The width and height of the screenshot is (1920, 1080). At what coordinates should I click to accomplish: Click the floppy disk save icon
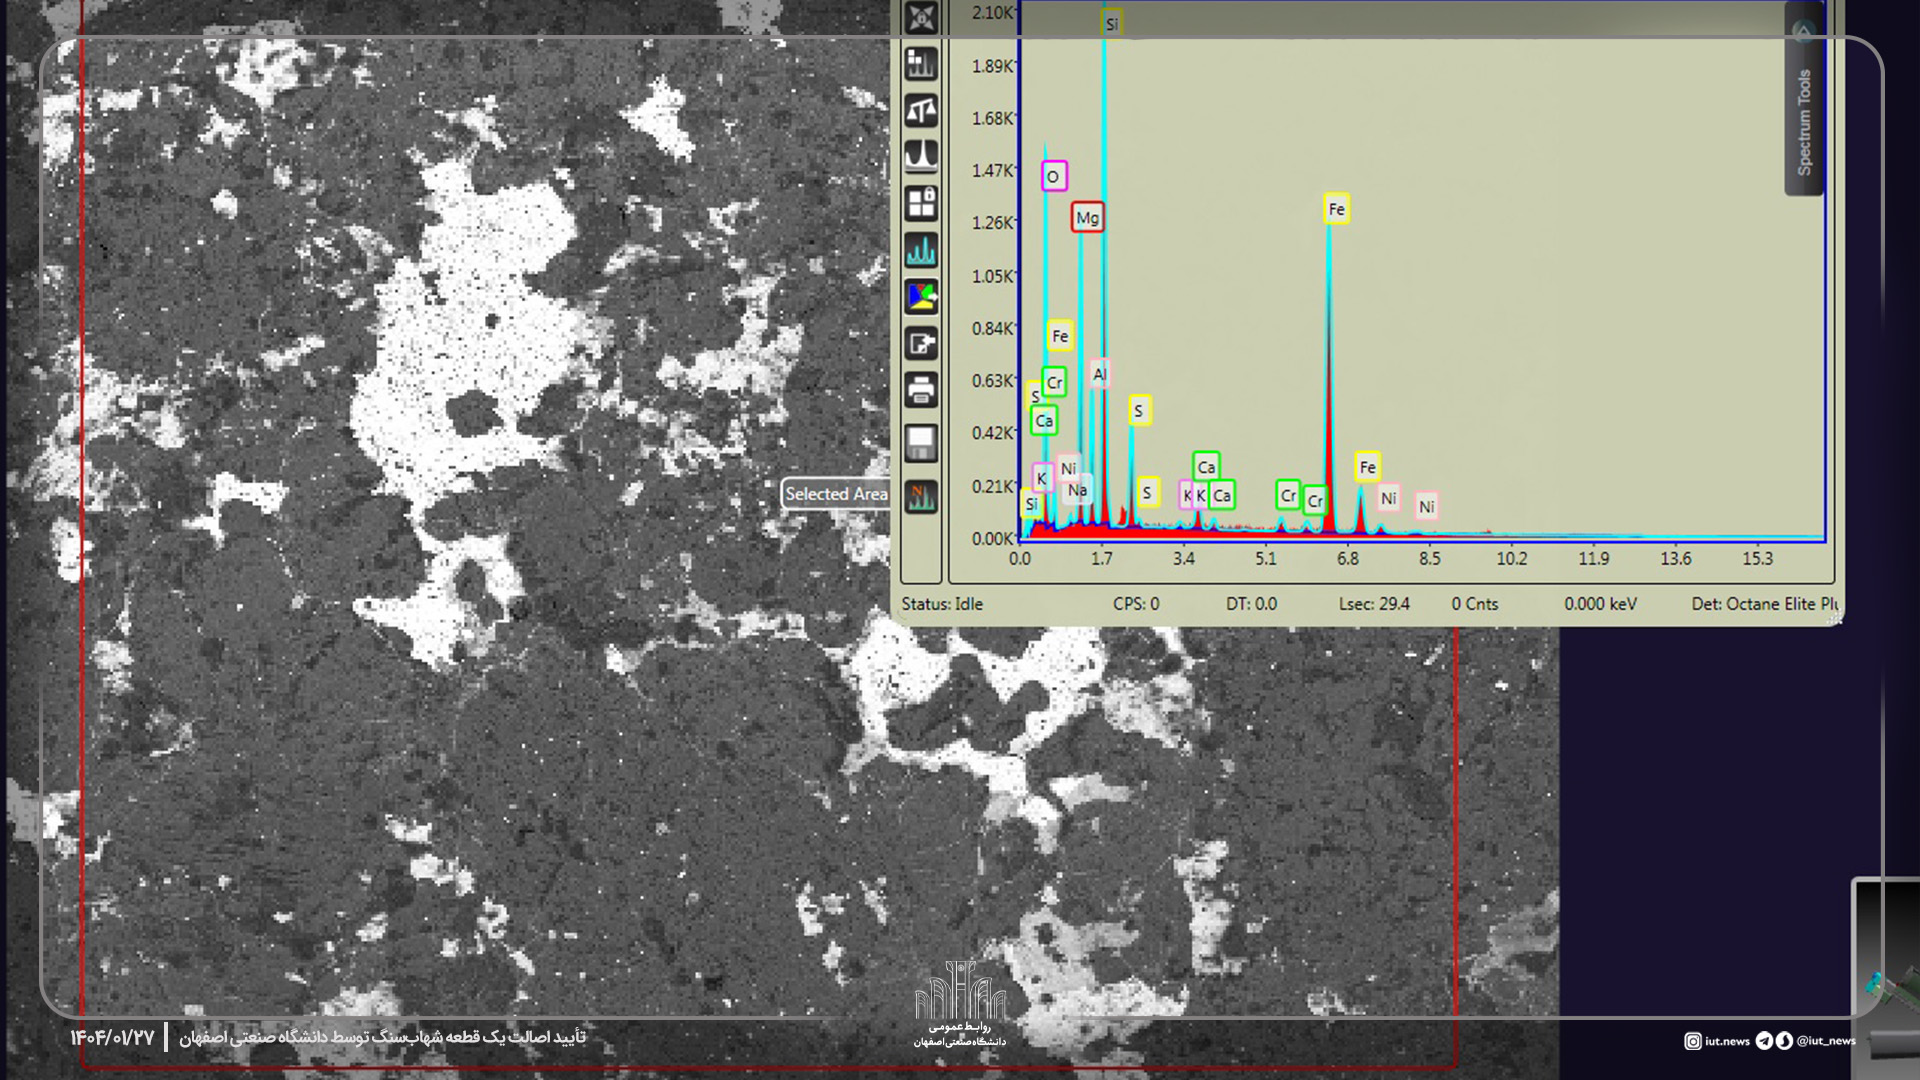pyautogui.click(x=921, y=442)
